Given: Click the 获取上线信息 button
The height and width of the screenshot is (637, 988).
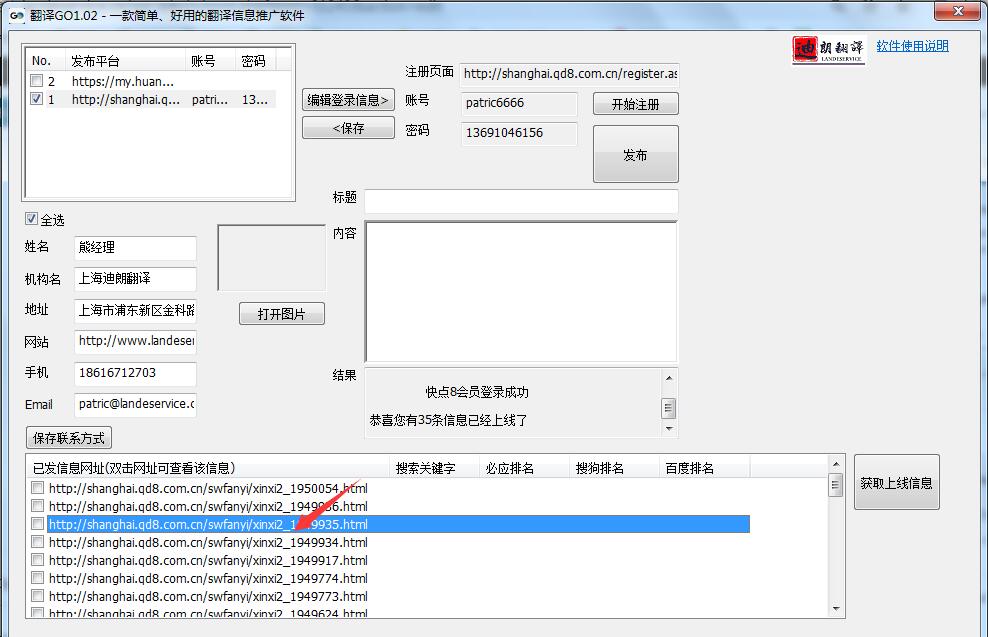Looking at the screenshot, I should (x=896, y=483).
